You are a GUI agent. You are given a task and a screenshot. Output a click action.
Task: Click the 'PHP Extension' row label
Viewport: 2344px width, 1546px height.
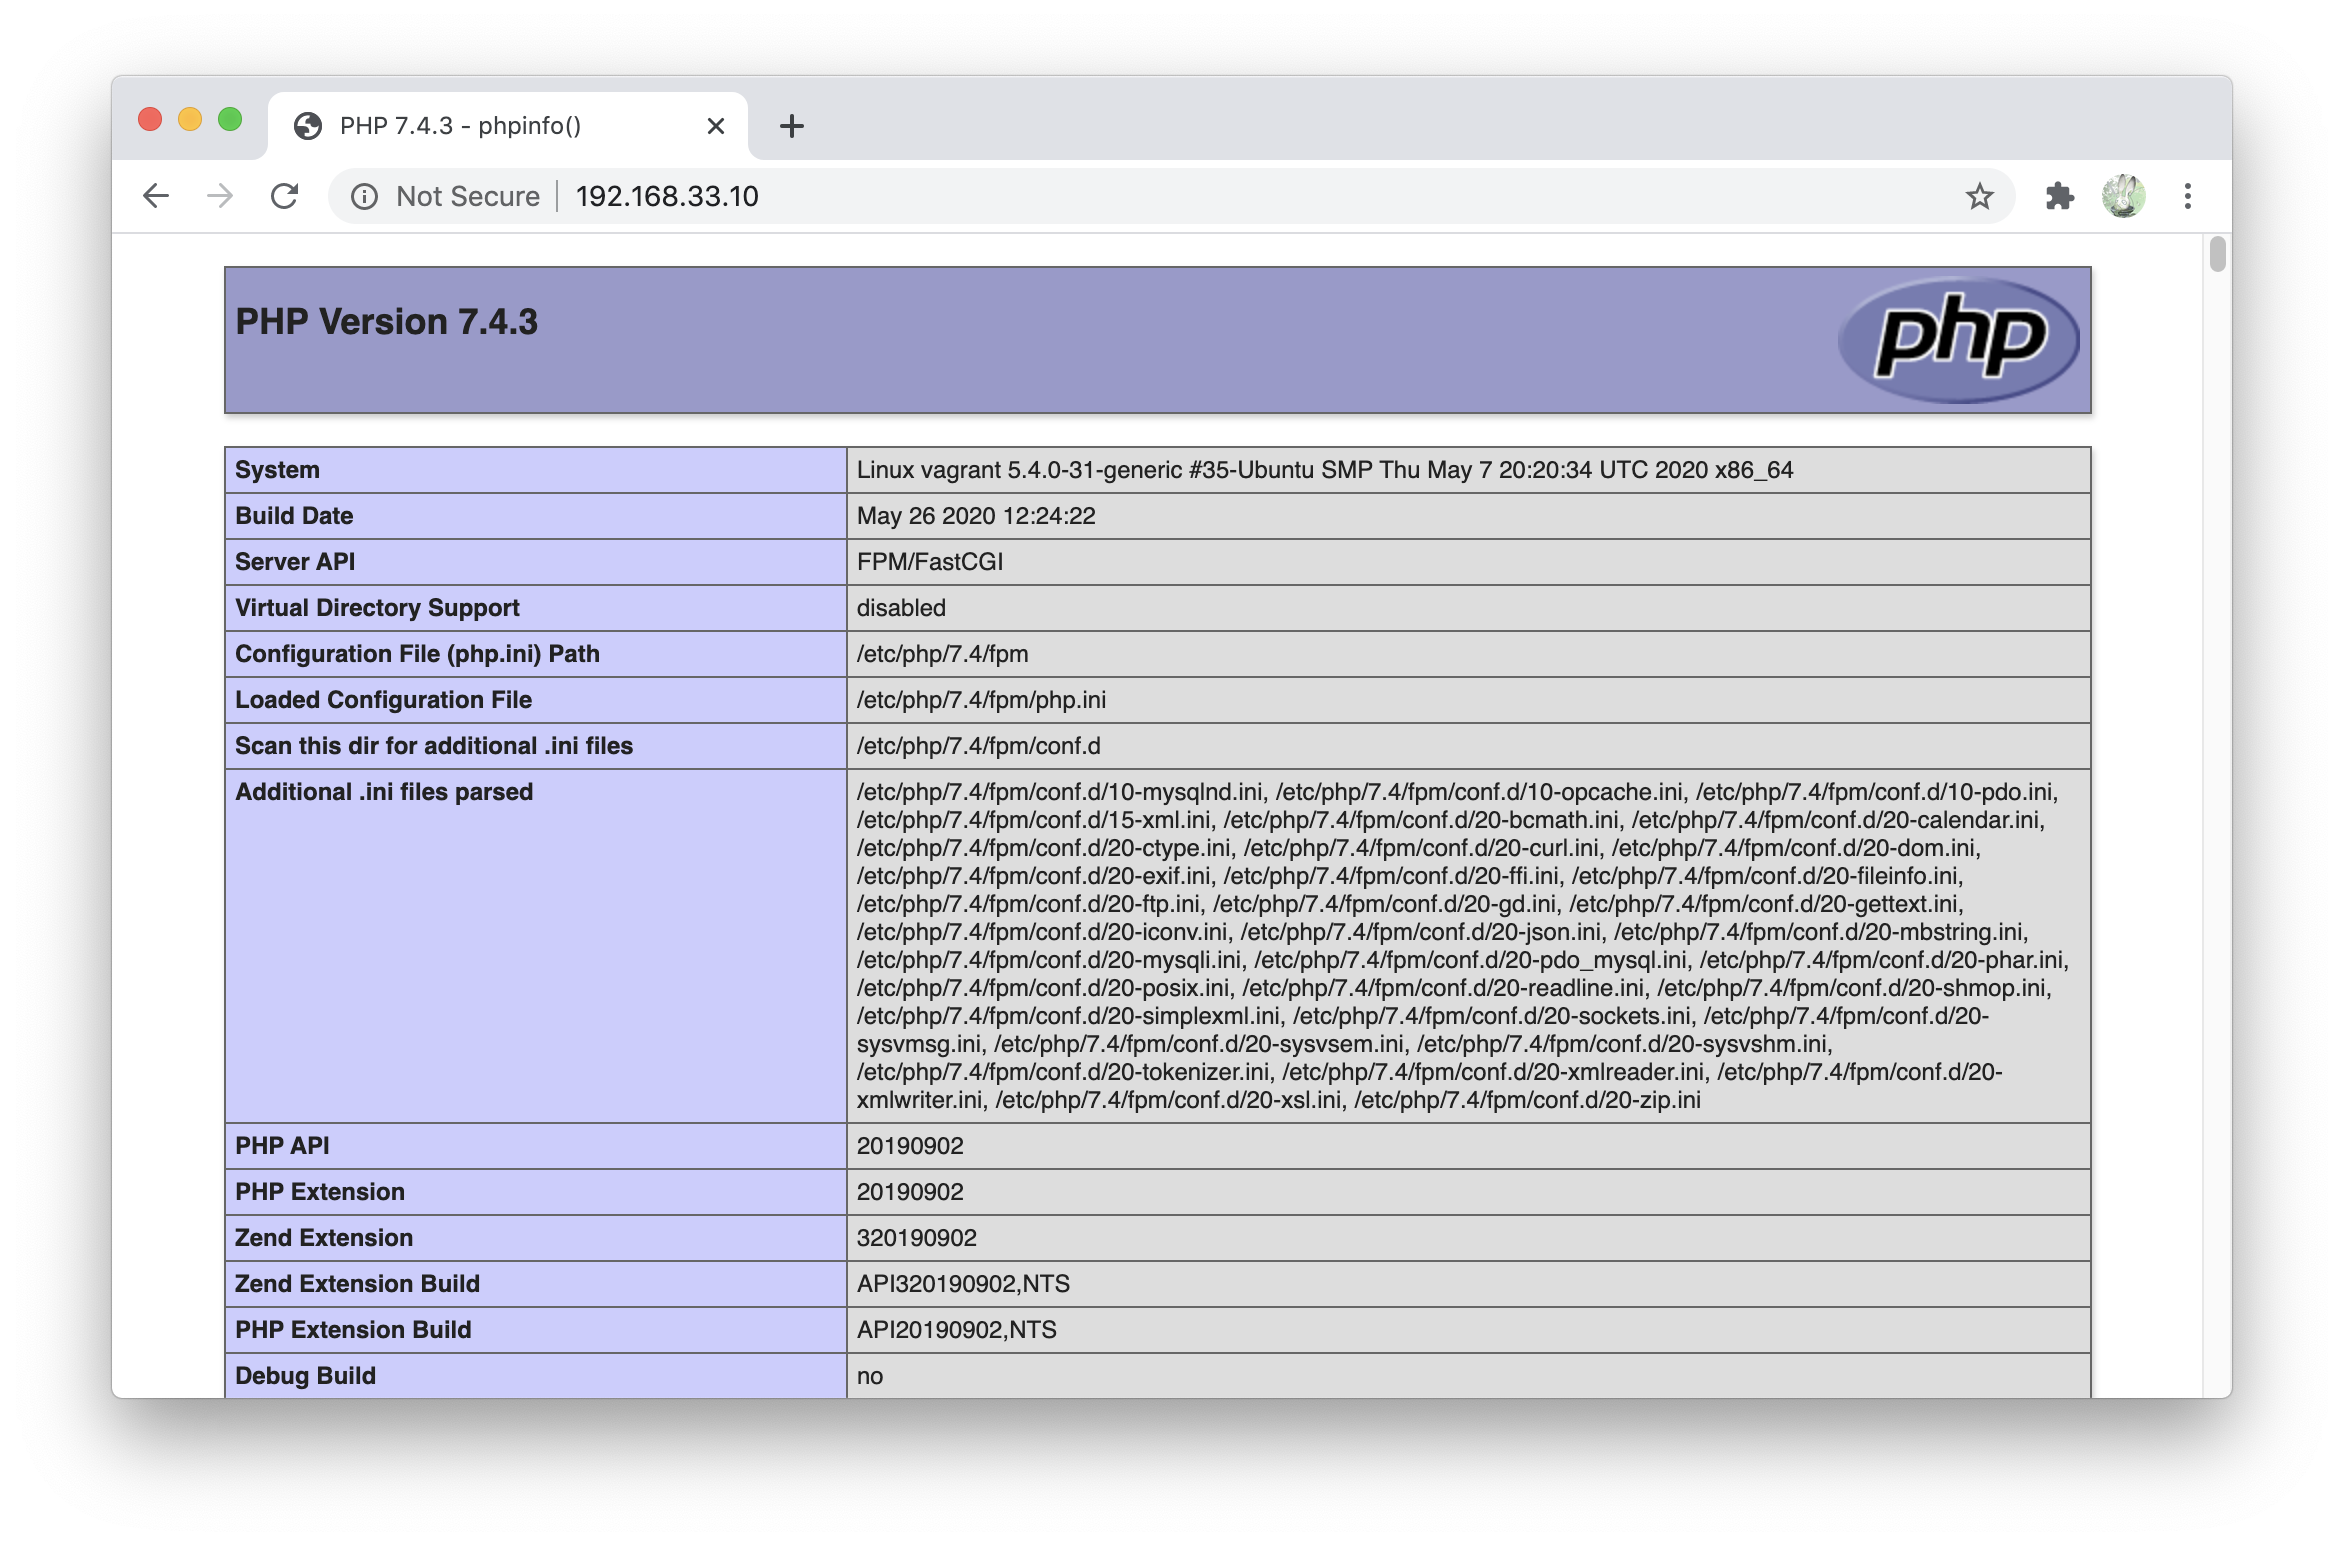(320, 1192)
